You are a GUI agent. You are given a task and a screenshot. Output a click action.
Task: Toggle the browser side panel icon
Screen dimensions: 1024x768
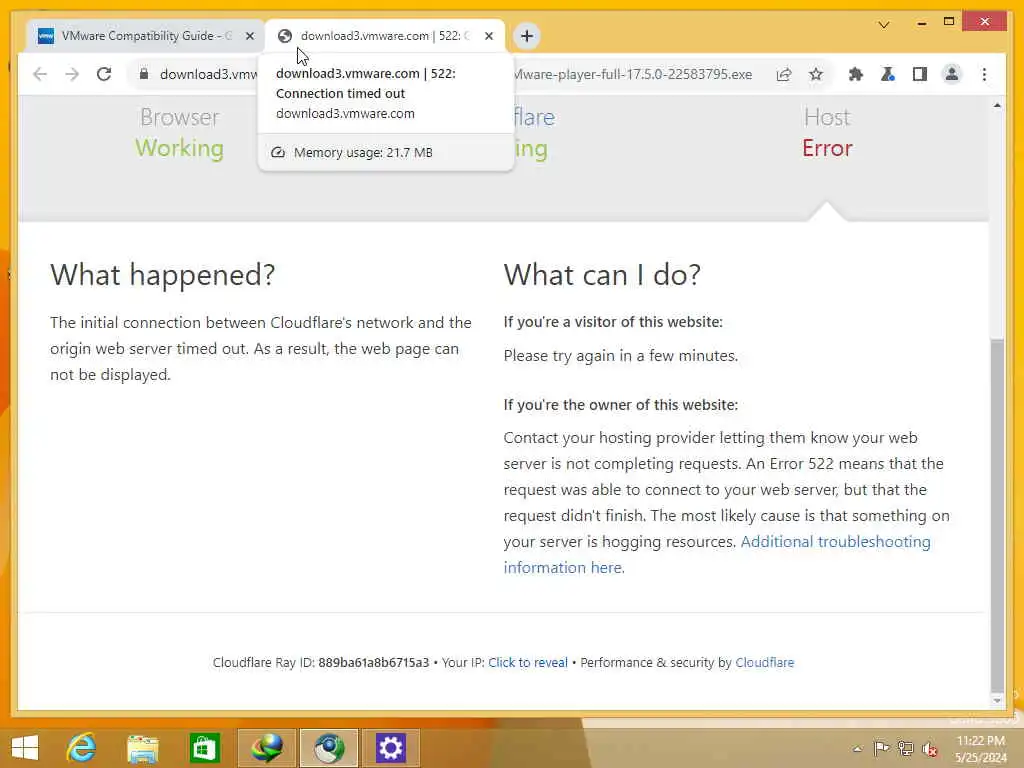[x=920, y=74]
